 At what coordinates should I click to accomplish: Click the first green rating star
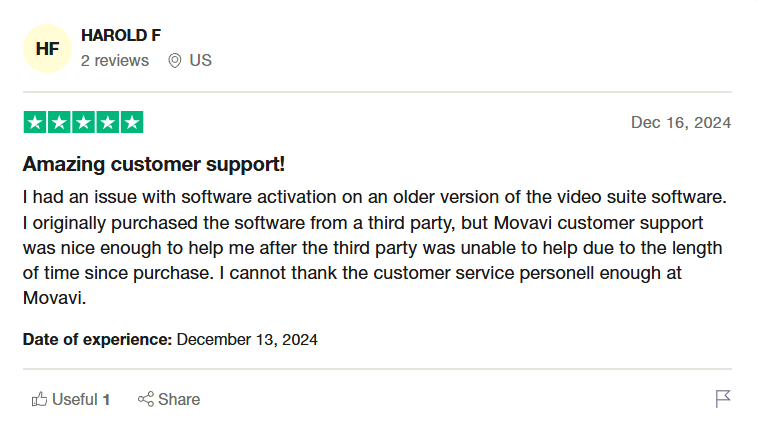[34, 123]
